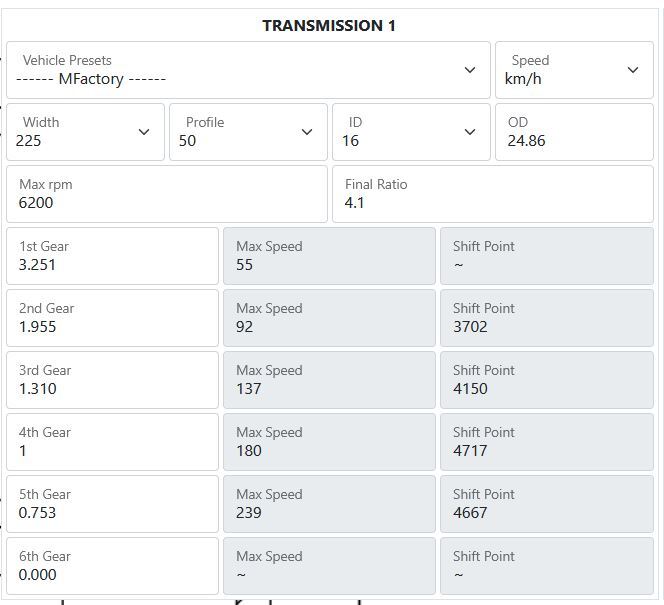Open the Vehicle Presets dropdown
This screenshot has width=664, height=605.
(248, 70)
